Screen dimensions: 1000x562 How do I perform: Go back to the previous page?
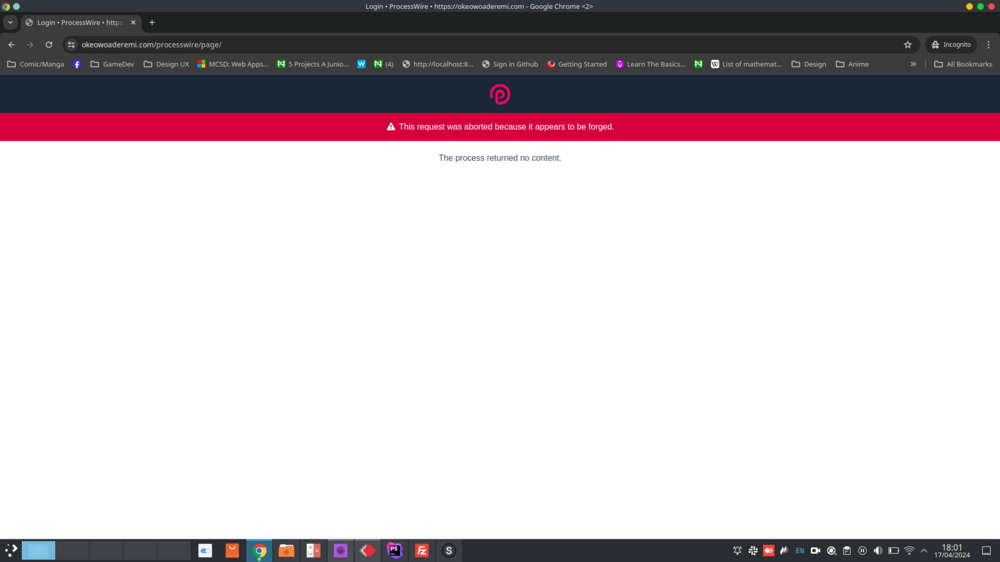(11, 45)
